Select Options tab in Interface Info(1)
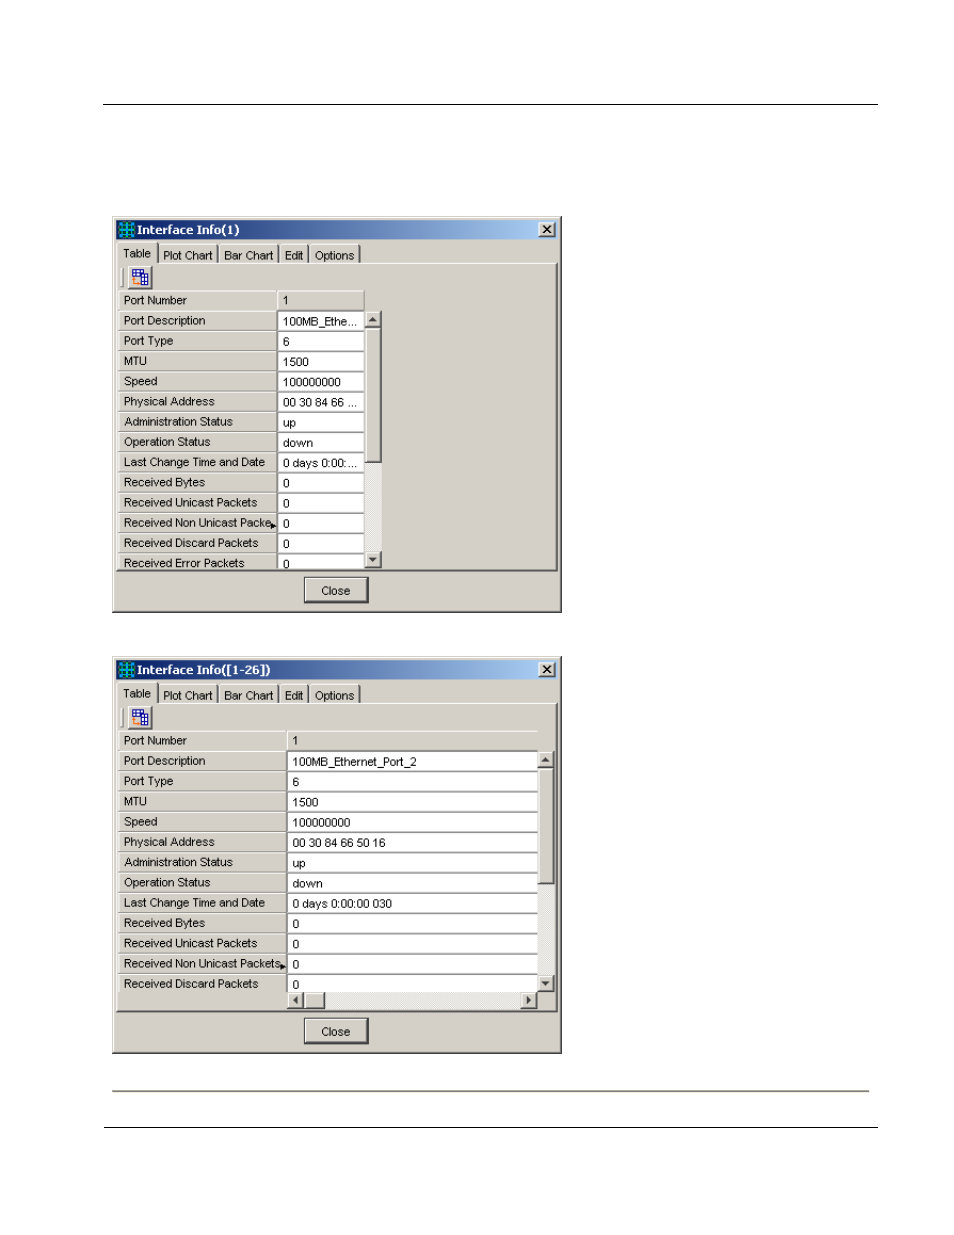Viewport: 954px width, 1235px height. tap(334, 255)
